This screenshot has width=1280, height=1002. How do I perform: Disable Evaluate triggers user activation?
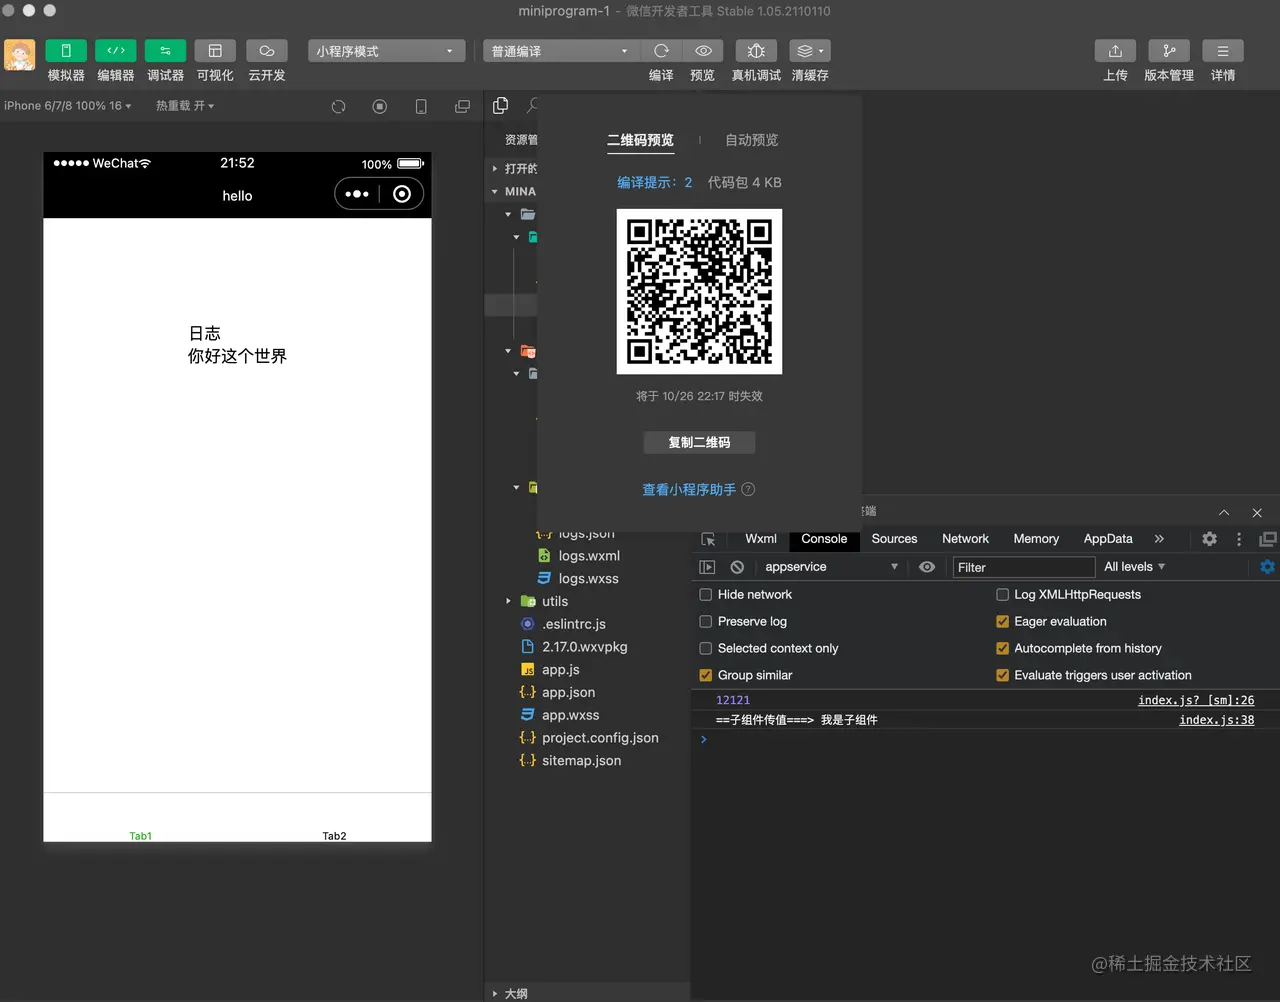pyautogui.click(x=1002, y=675)
